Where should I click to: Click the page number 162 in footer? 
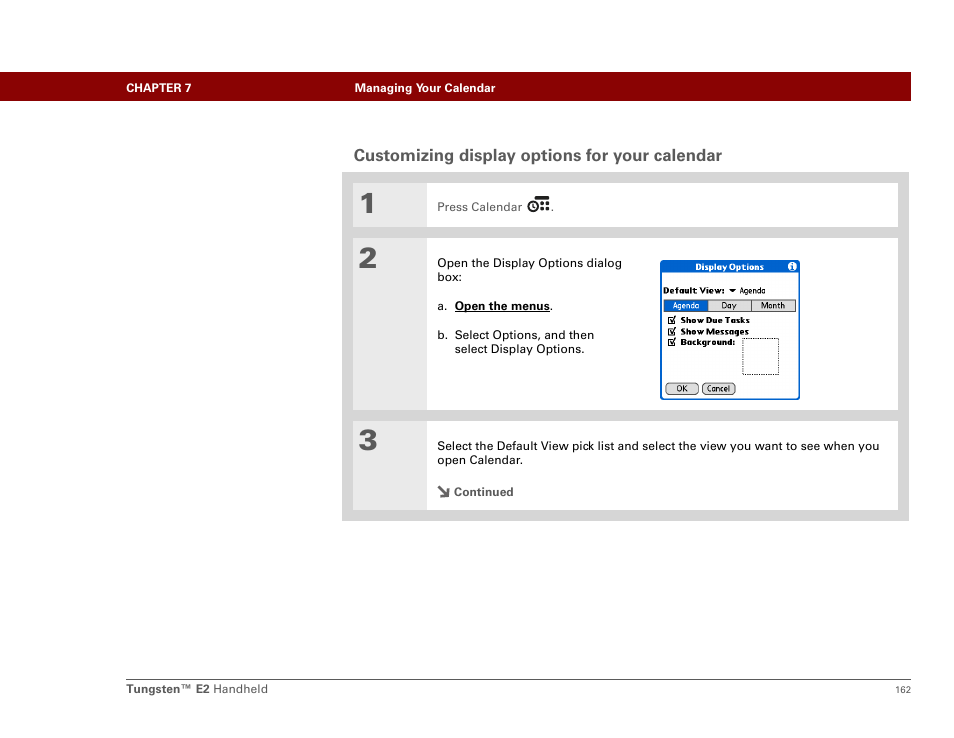point(902,690)
